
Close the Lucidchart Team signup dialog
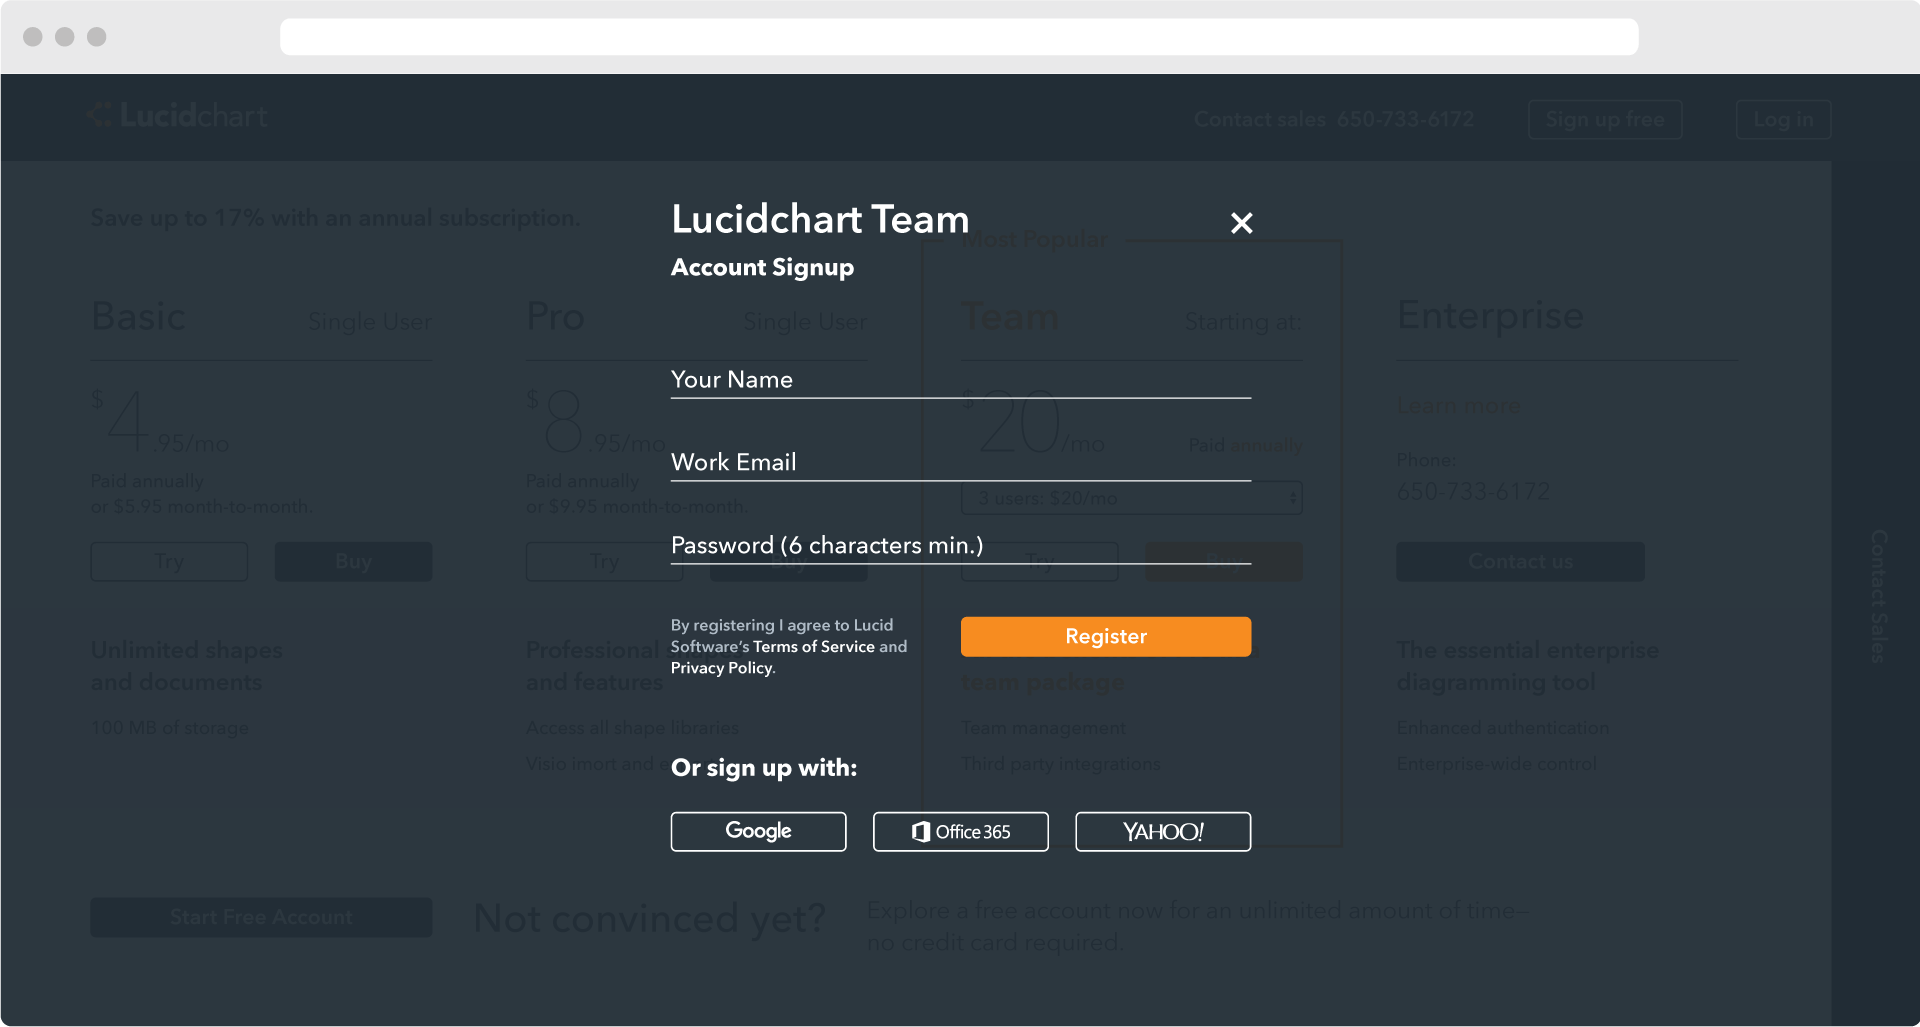[1241, 223]
